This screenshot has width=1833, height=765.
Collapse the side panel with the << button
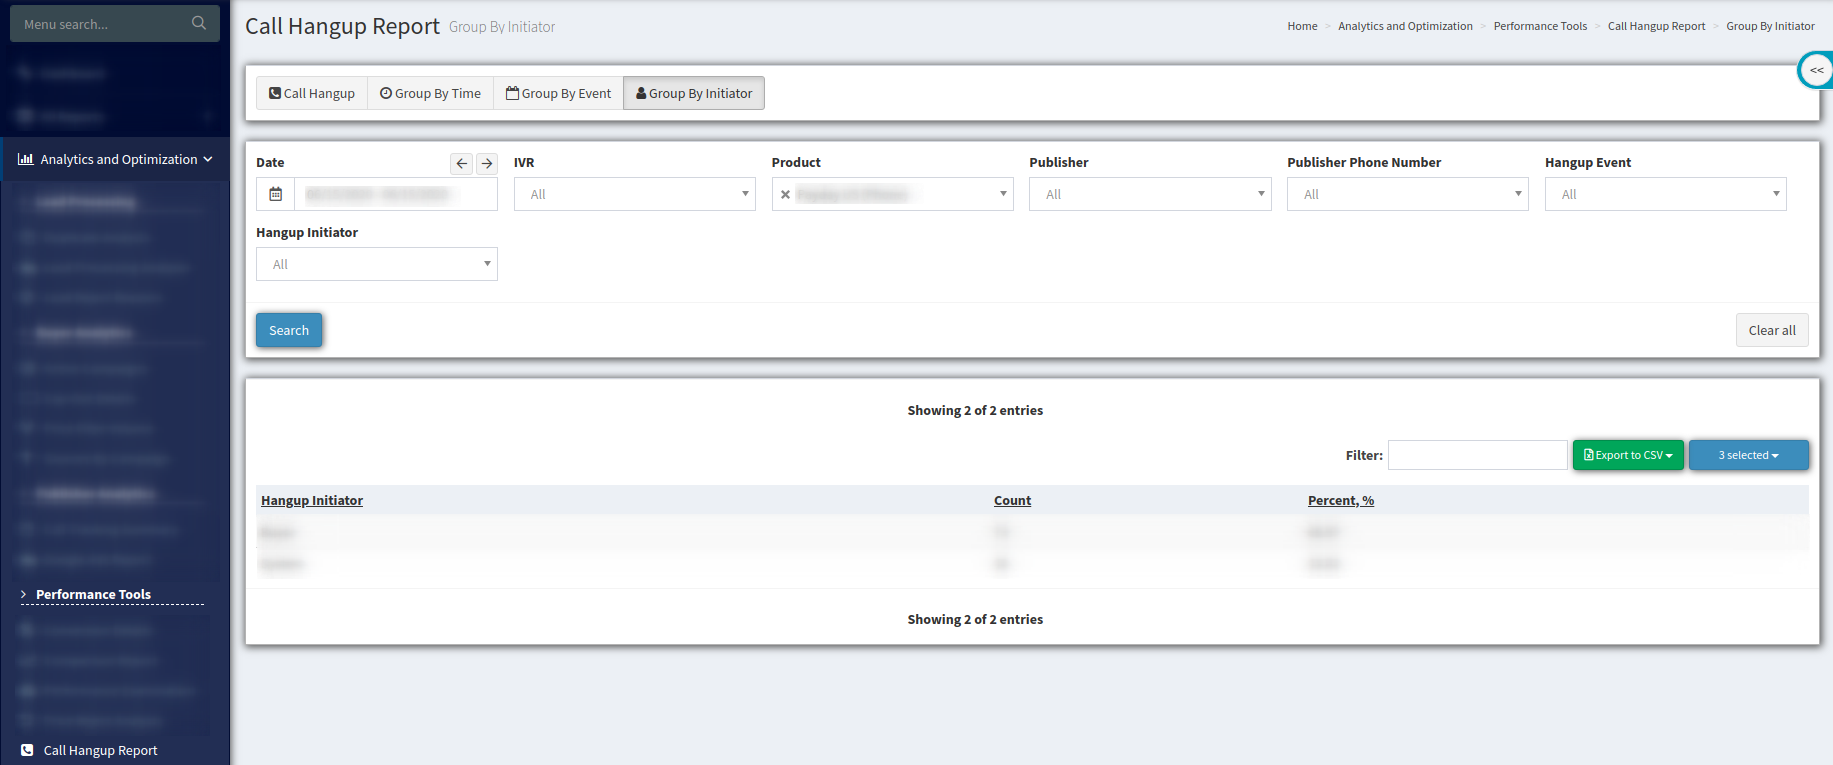pos(1816,70)
